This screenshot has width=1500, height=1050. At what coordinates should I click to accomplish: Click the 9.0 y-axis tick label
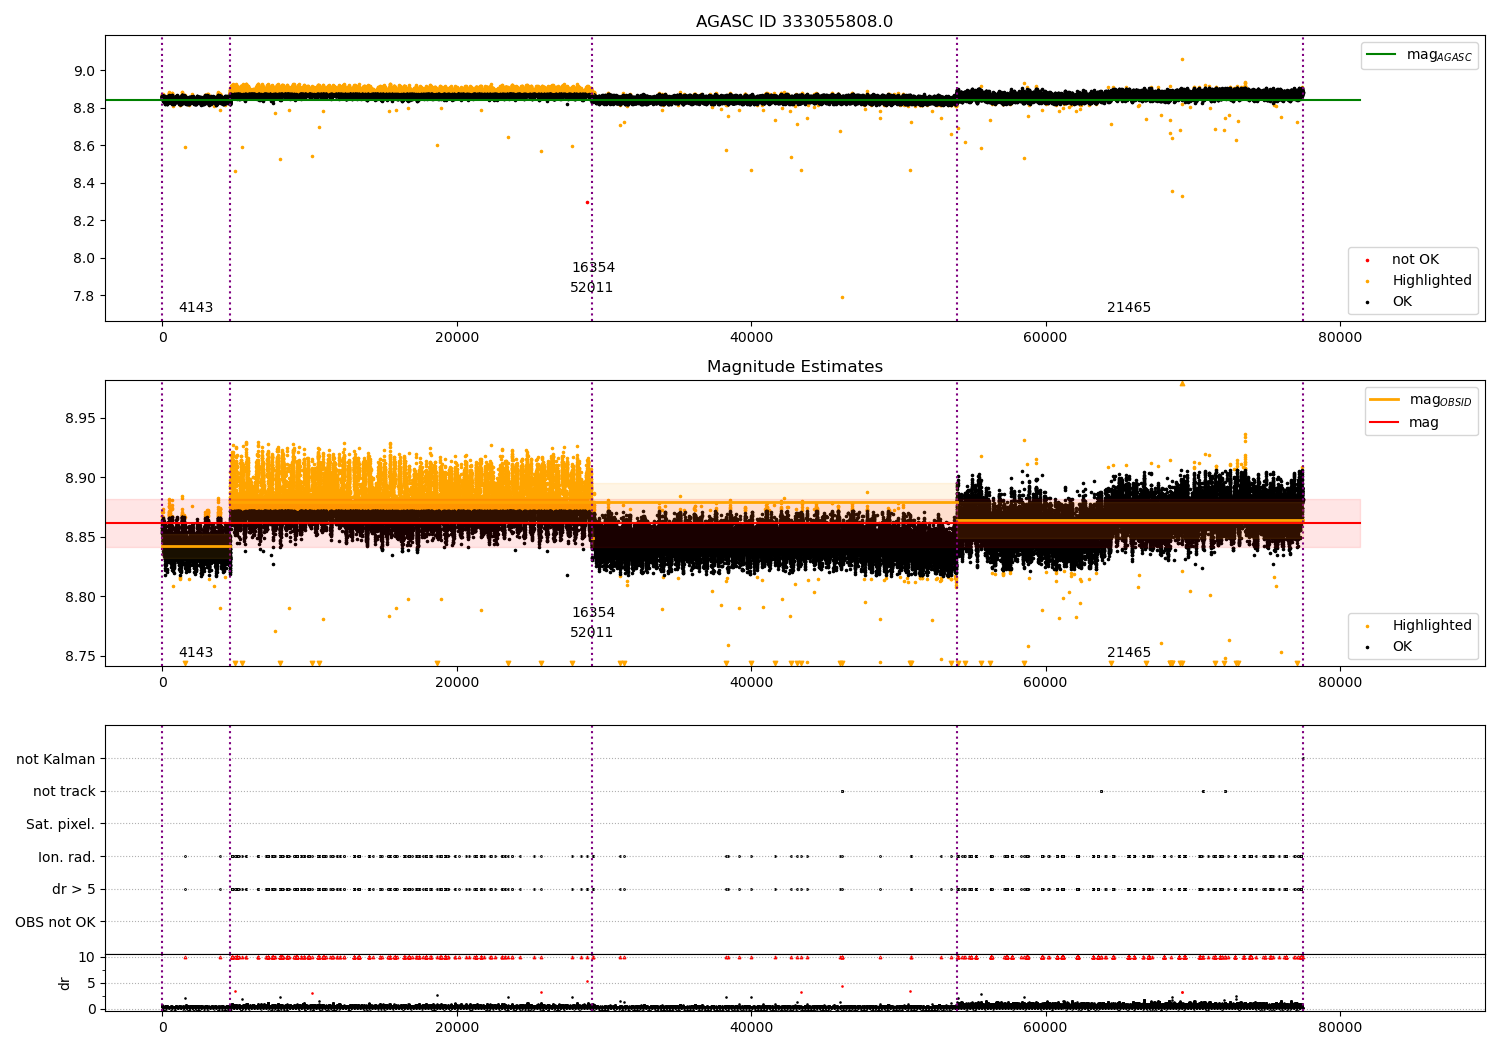(84, 71)
